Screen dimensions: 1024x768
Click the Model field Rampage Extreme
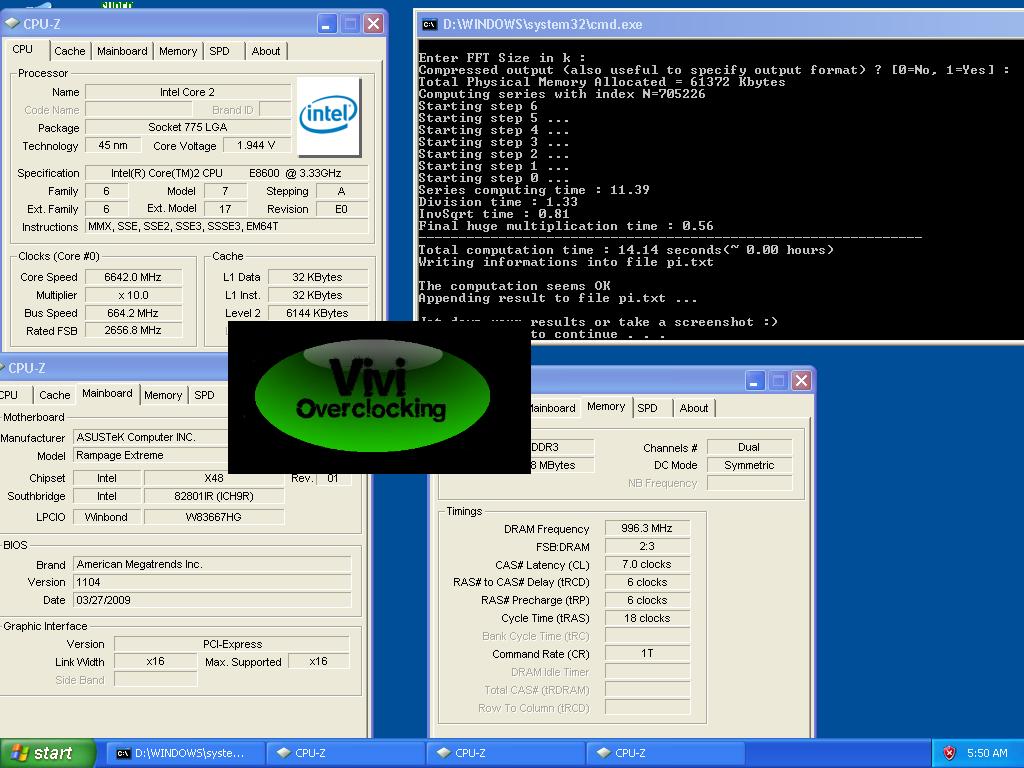point(151,455)
